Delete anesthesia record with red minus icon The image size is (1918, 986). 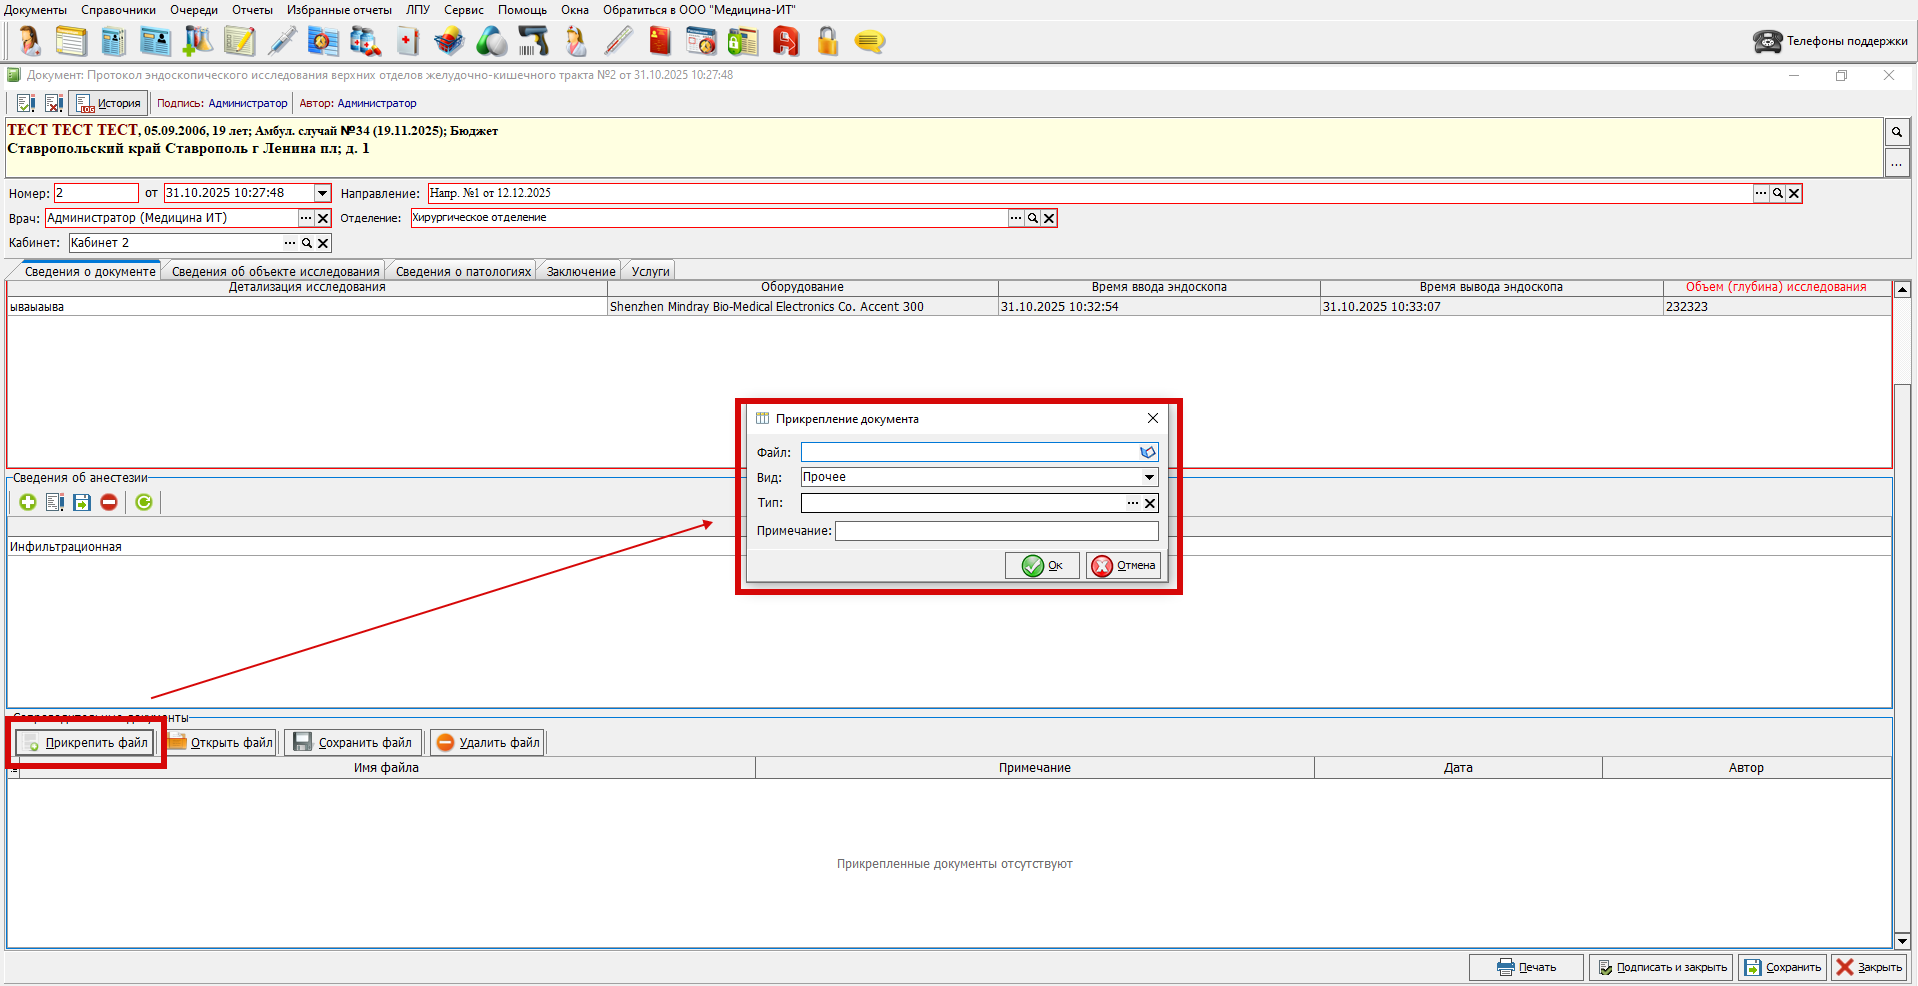[x=109, y=502]
